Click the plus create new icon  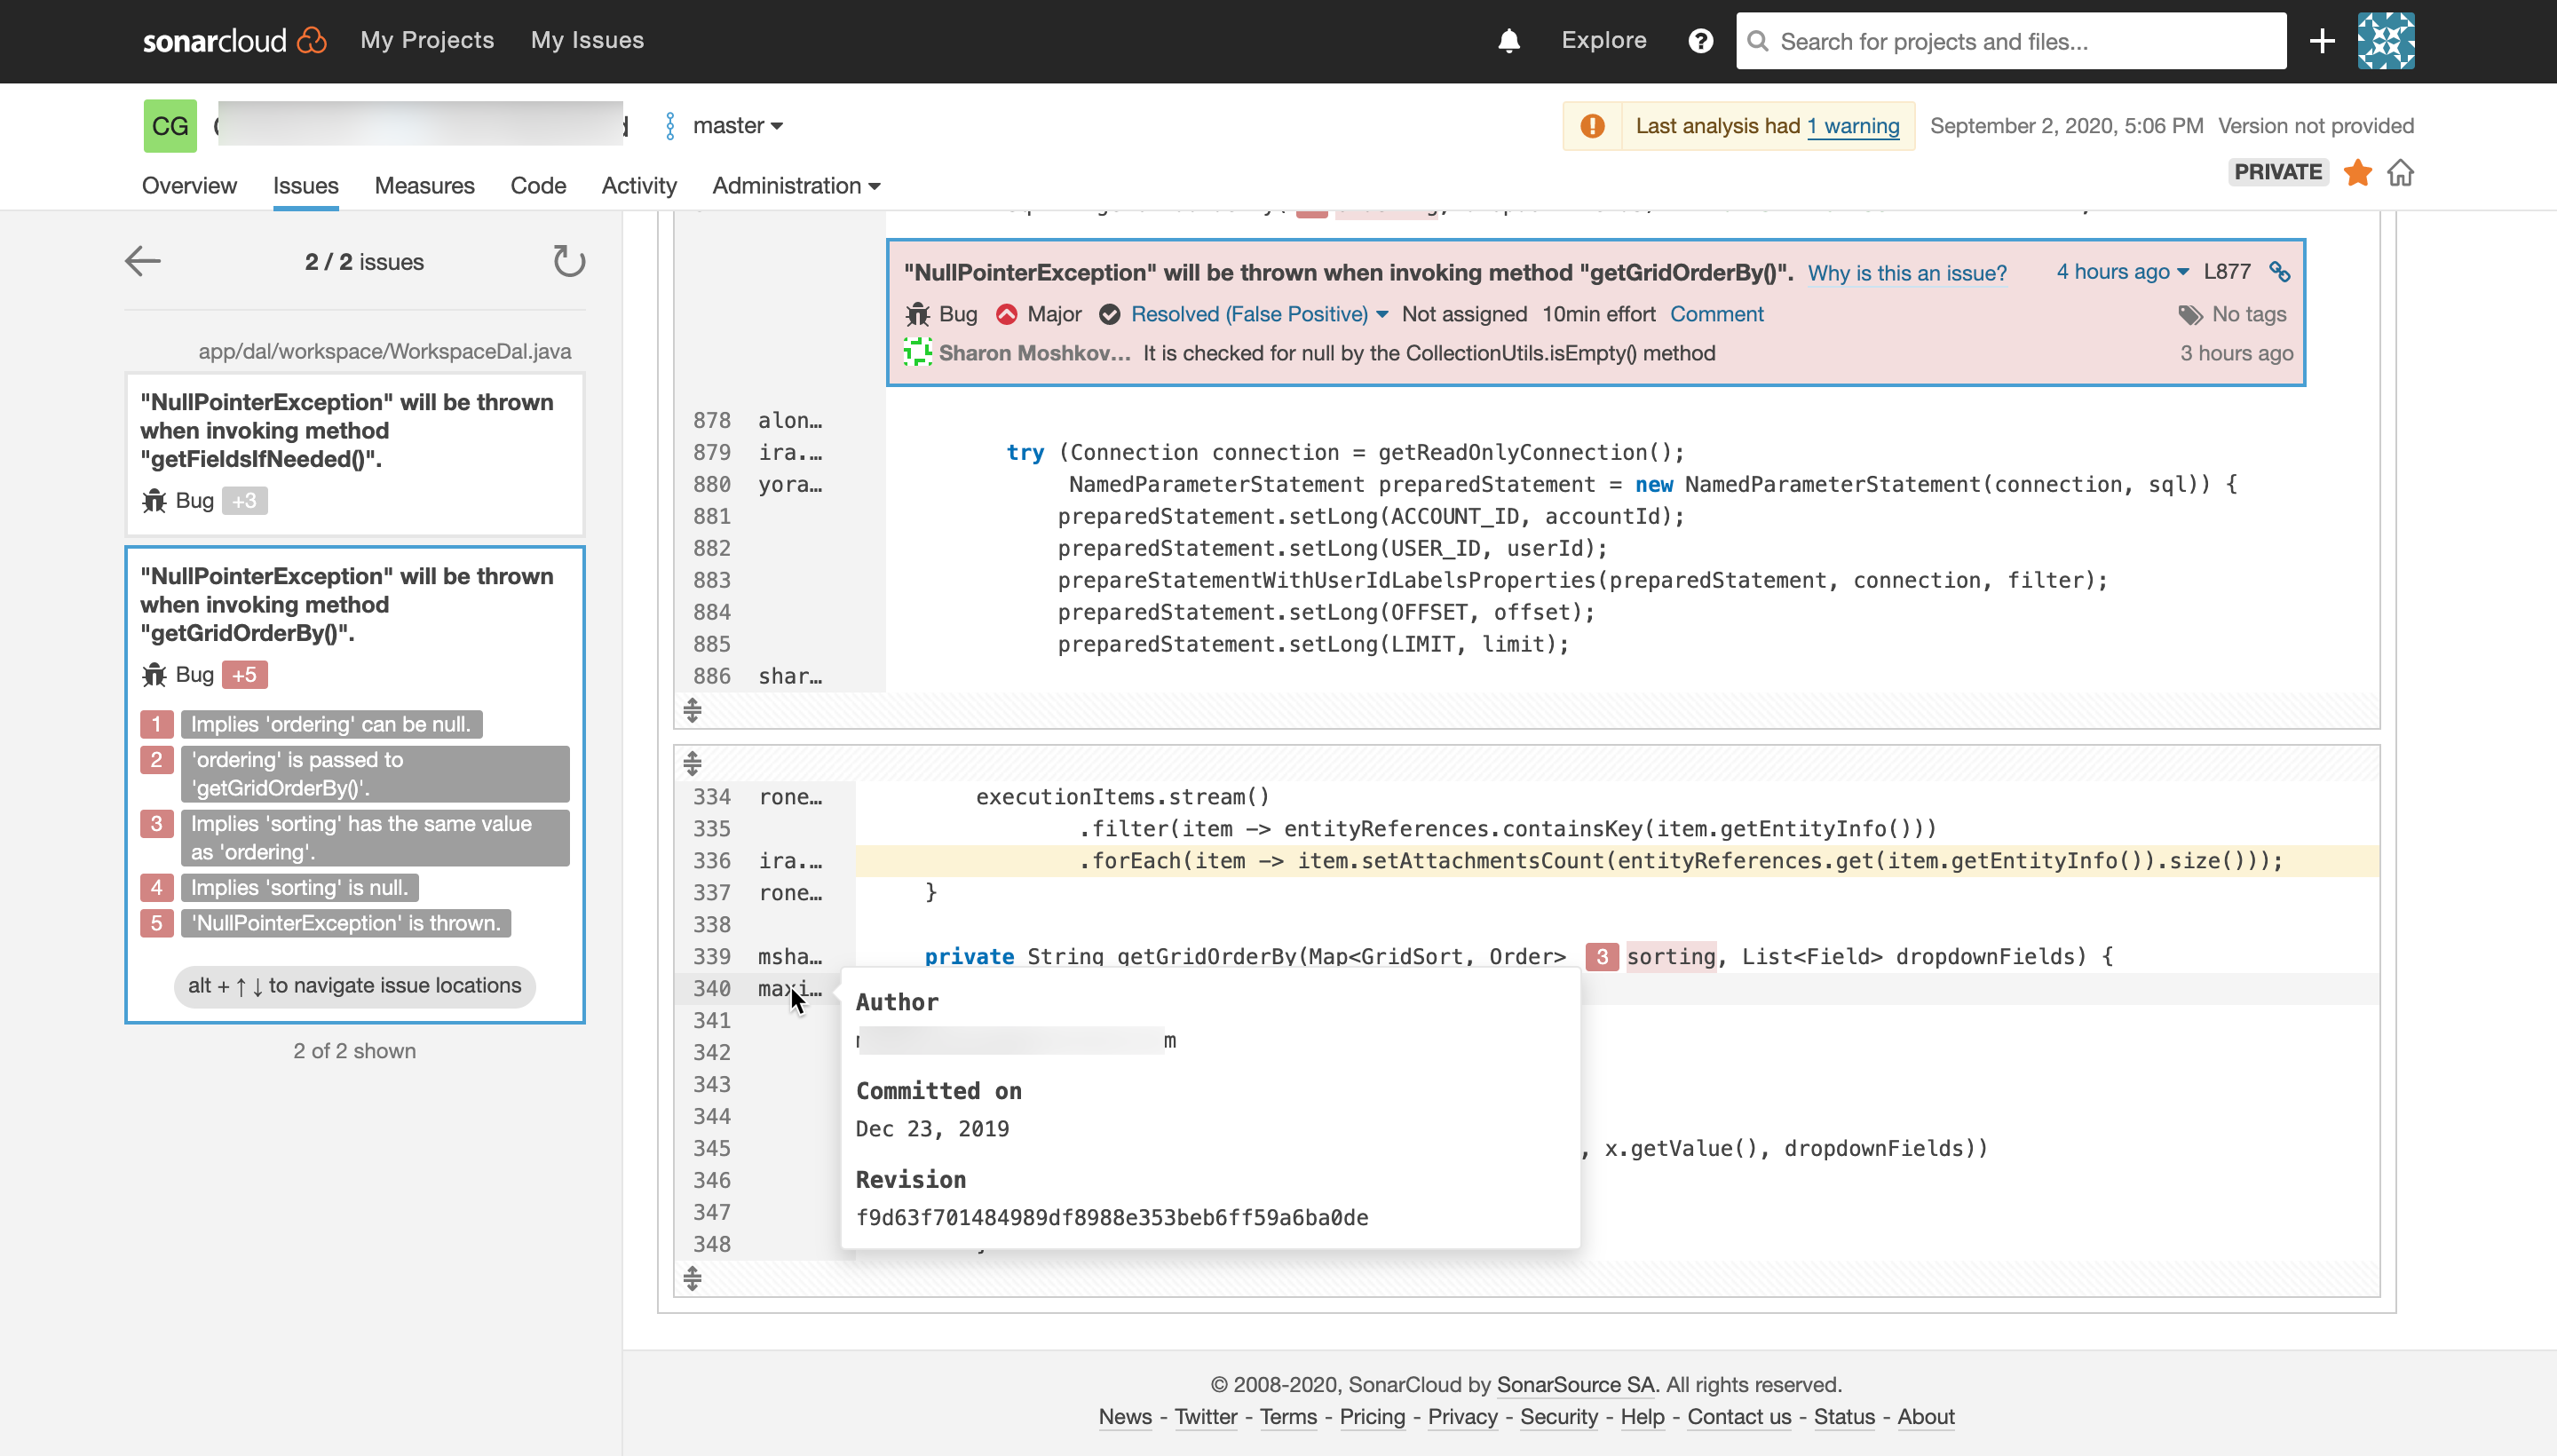coord(2322,41)
